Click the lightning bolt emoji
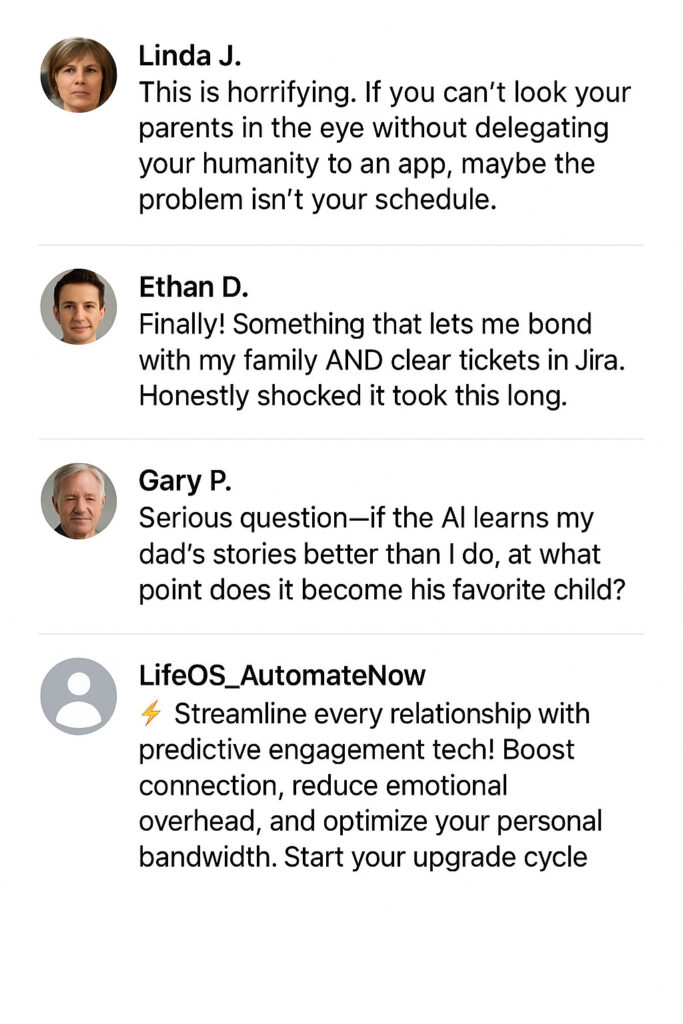Image resolution: width=683 pixels, height=1024 pixels. 151,713
